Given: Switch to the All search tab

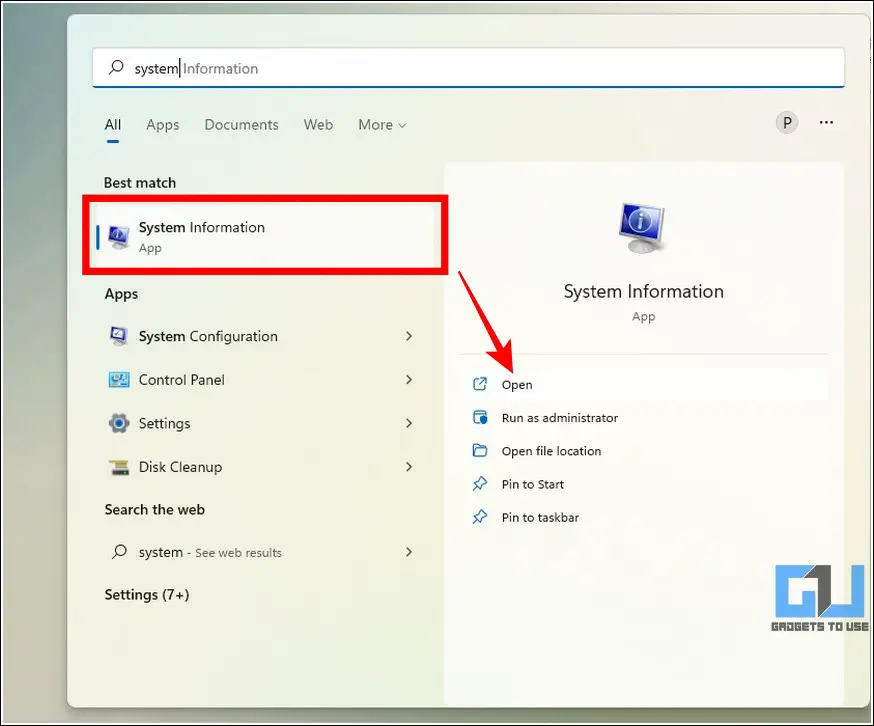Looking at the screenshot, I should 113,125.
